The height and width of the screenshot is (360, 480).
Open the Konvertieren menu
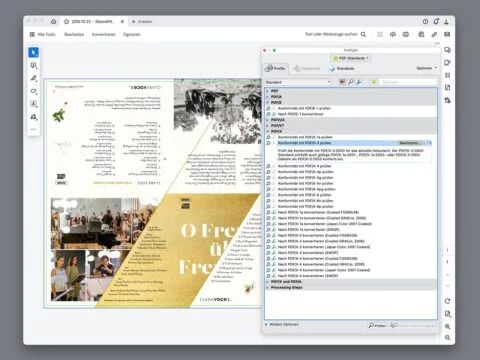coord(104,34)
